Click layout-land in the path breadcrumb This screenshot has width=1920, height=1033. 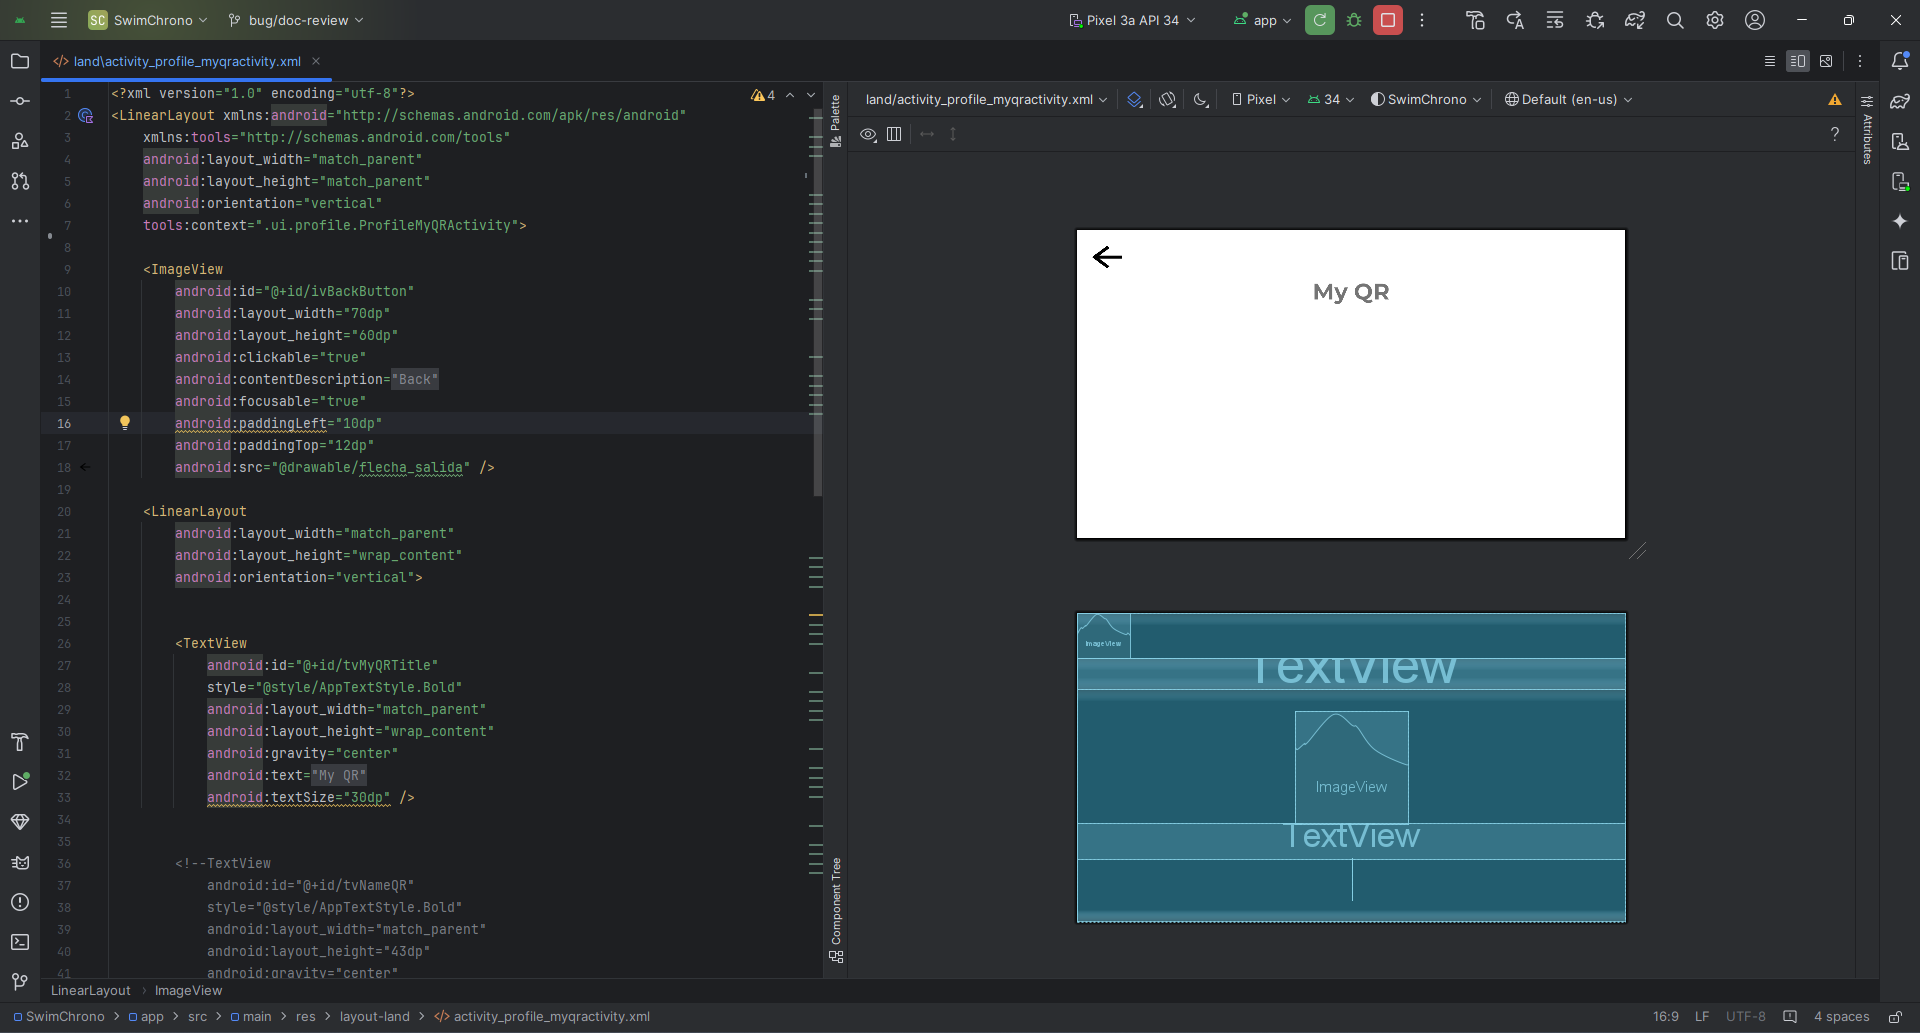pyautogui.click(x=374, y=1017)
